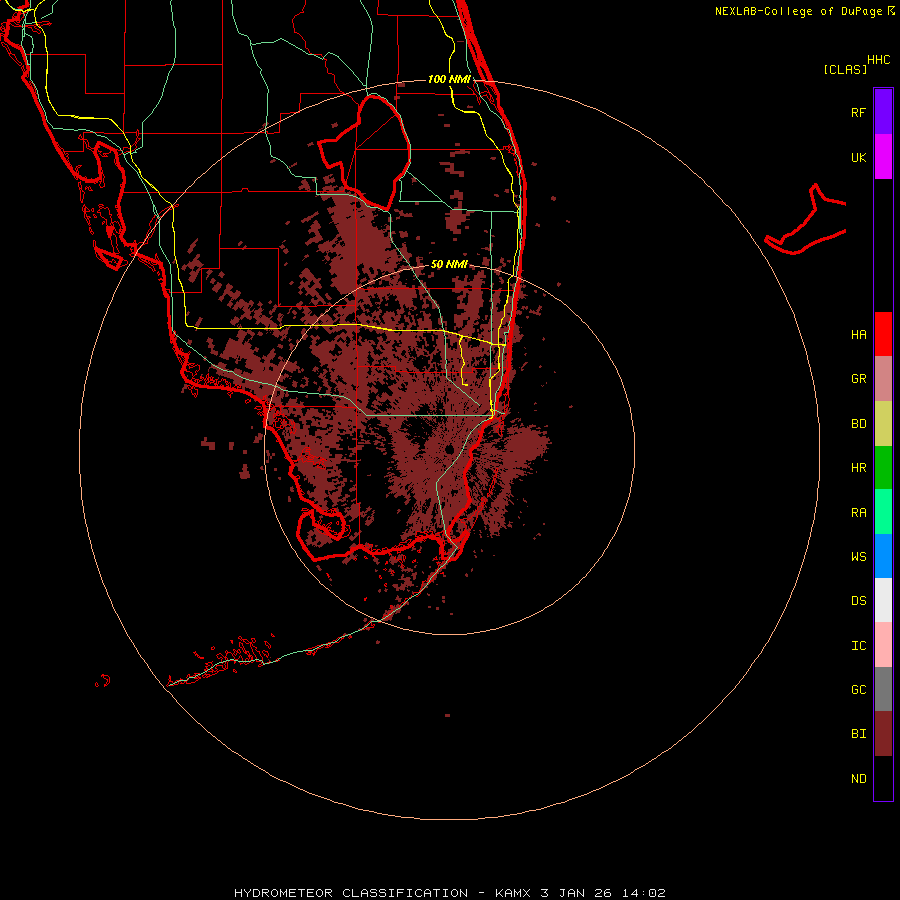Screen dimensions: 900x900
Task: Click the 100 NMI range ring label
Action: [x=449, y=79]
